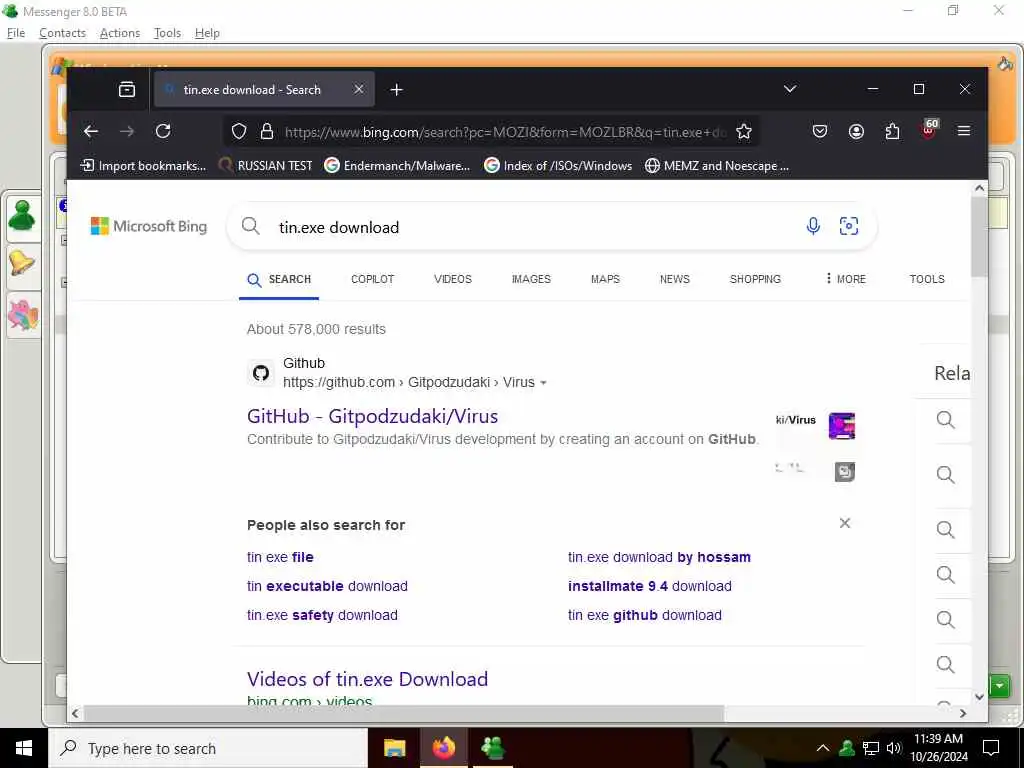Screen dimensions: 1024x768
Task: Open Messenger File menu
Action: (16, 33)
